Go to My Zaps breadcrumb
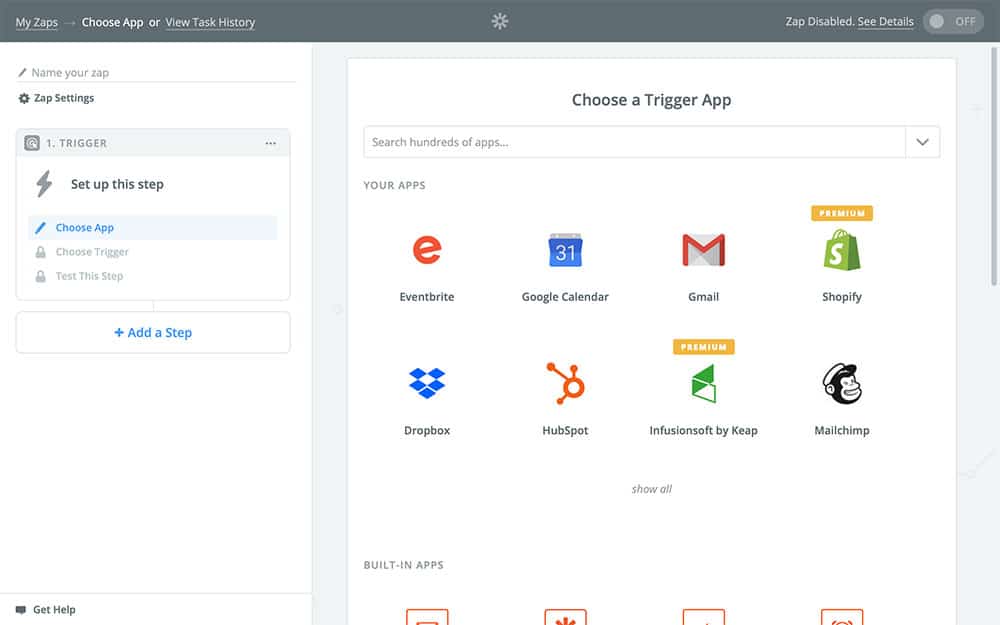 coord(36,22)
